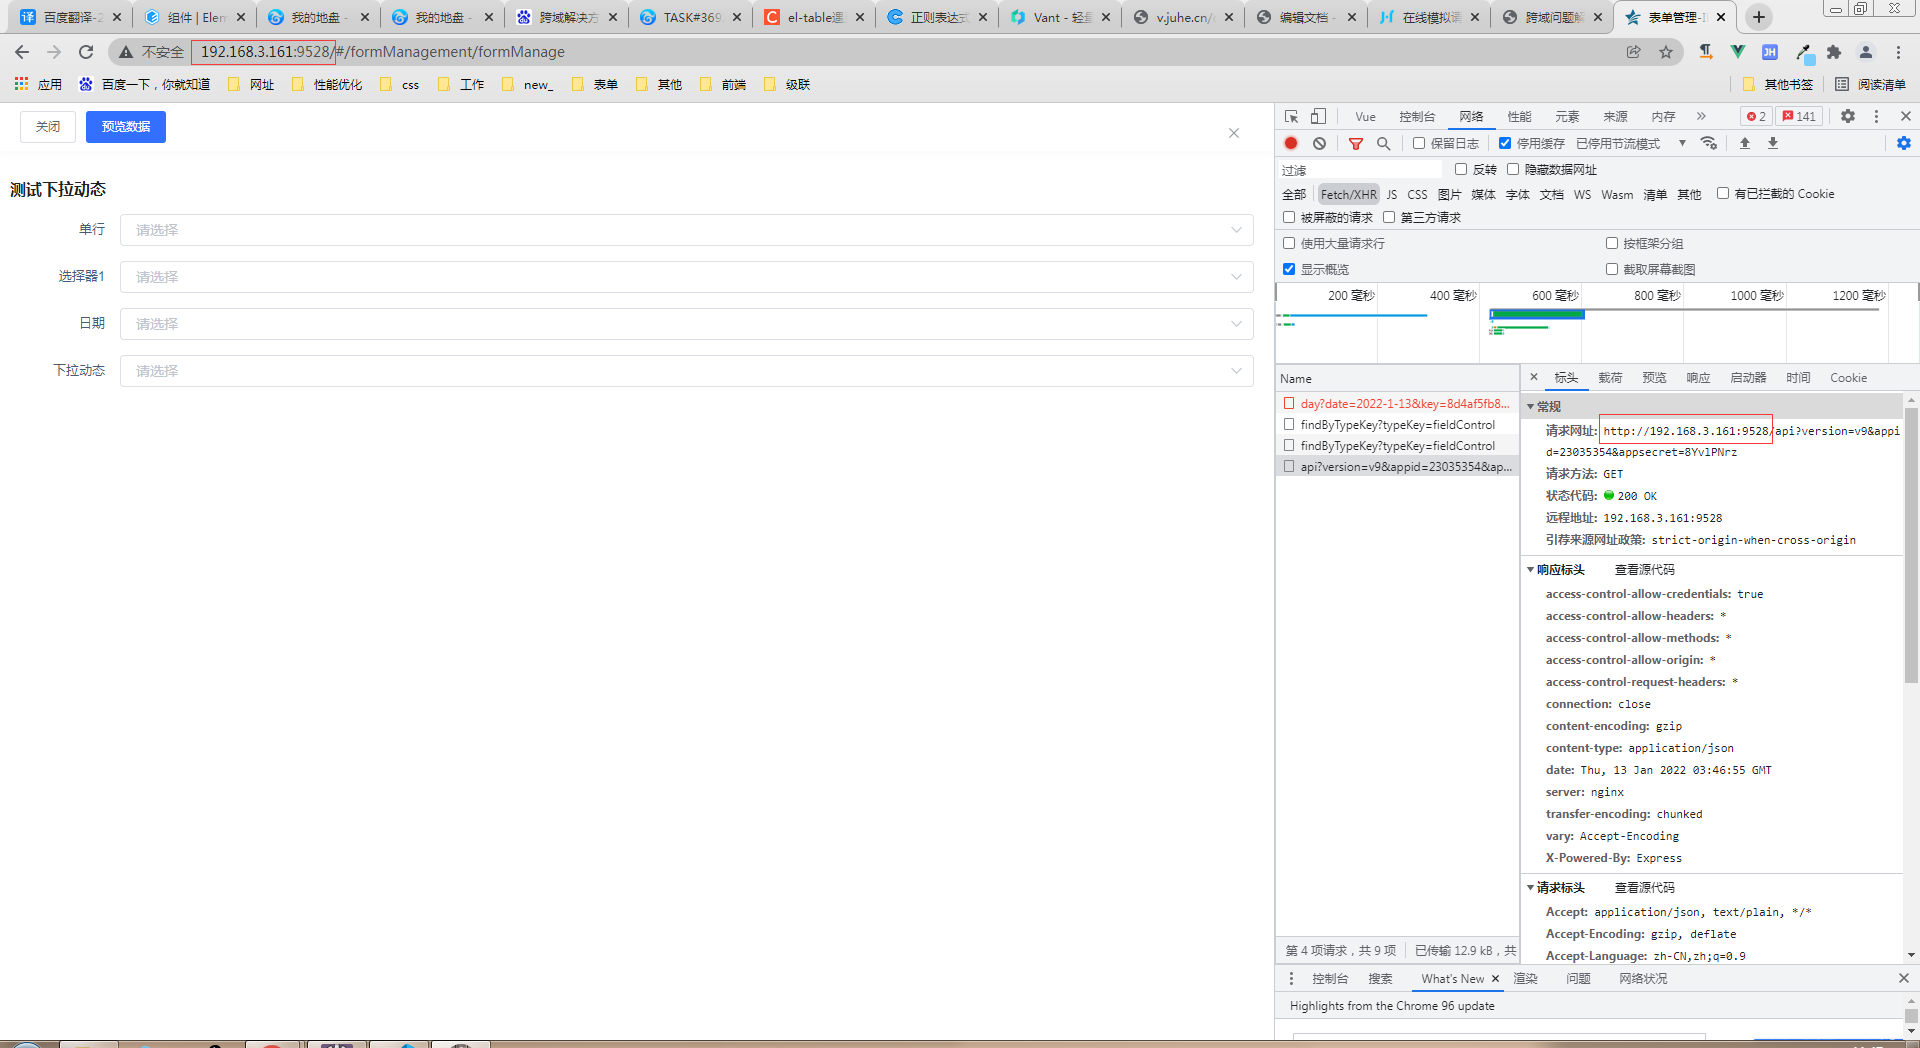Open the 响应 tab in request details
The height and width of the screenshot is (1048, 1920).
[1698, 378]
